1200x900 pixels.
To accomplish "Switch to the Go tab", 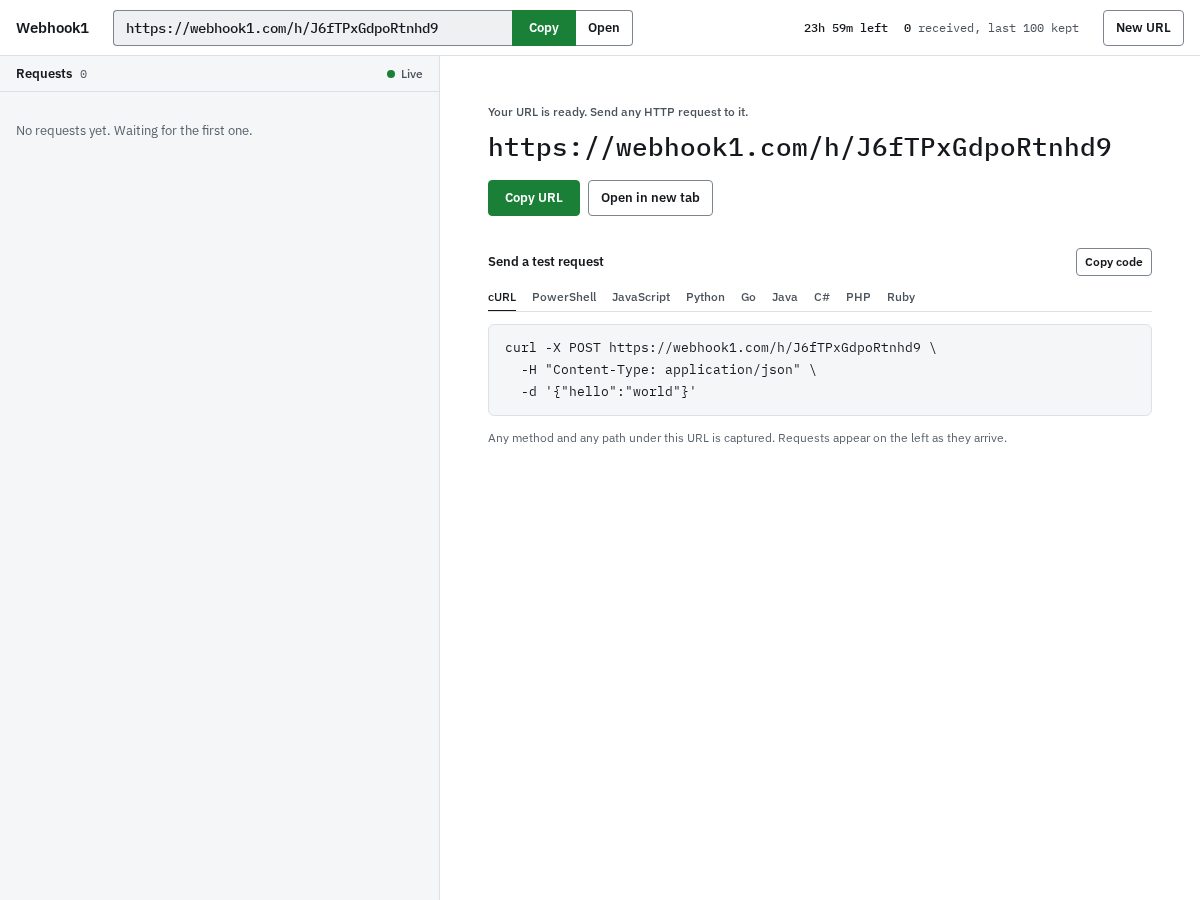I will (748, 297).
